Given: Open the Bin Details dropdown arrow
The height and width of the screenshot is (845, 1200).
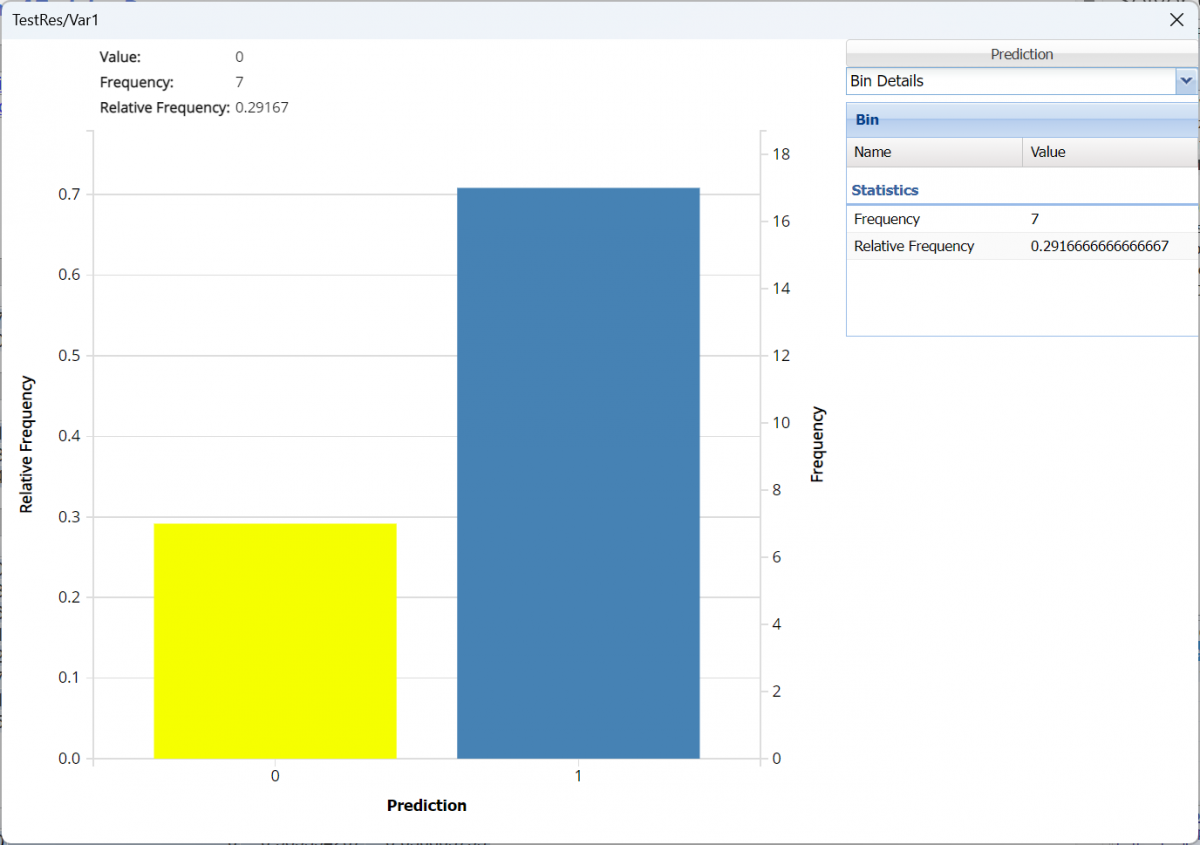Looking at the screenshot, I should (1186, 81).
